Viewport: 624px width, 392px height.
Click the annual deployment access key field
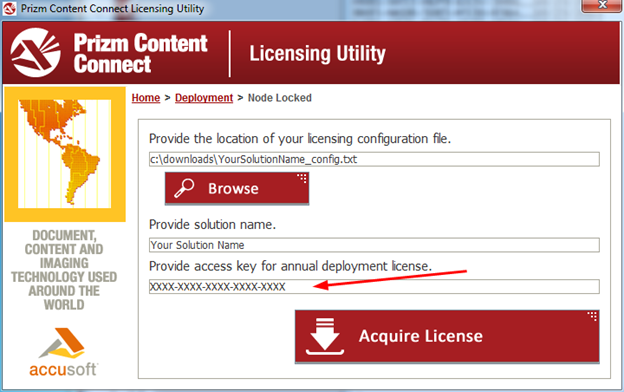[x=374, y=287]
